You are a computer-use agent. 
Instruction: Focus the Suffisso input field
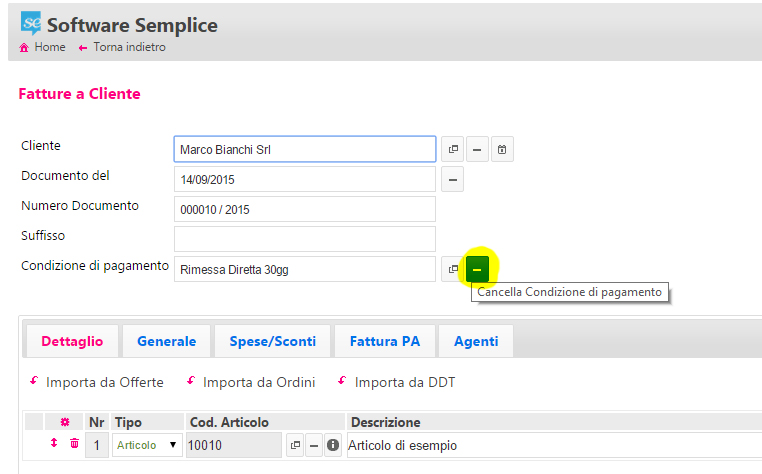305,239
